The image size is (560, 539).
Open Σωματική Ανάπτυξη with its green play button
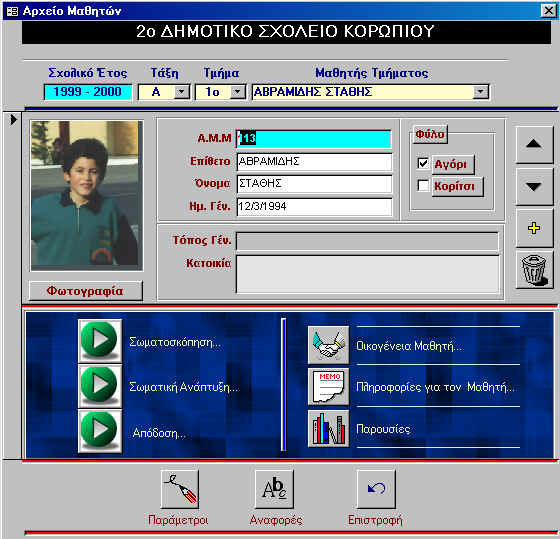[100, 386]
